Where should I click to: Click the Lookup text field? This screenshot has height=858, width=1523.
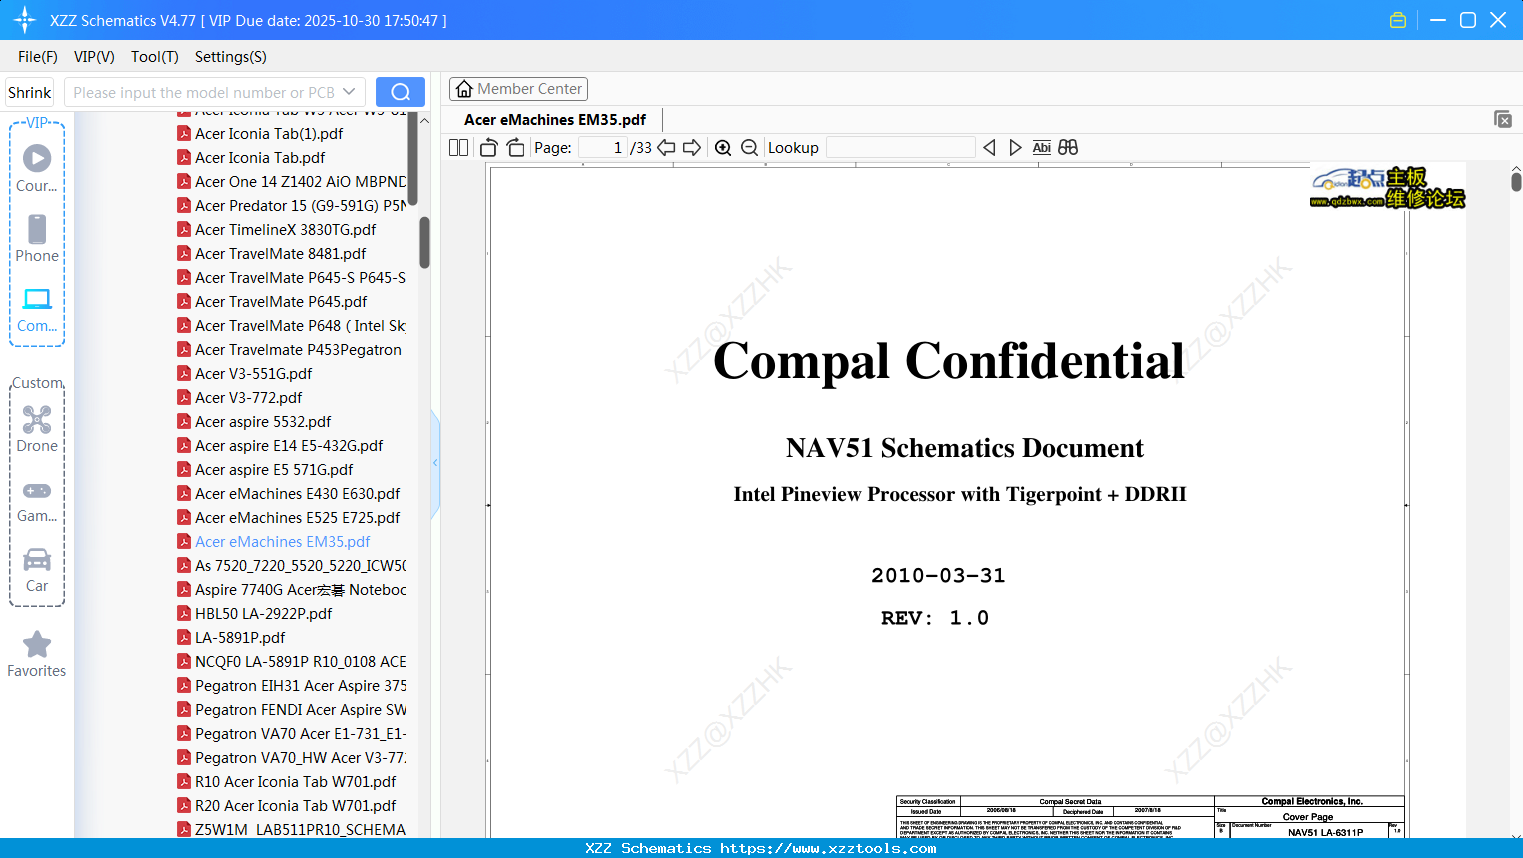pos(900,148)
